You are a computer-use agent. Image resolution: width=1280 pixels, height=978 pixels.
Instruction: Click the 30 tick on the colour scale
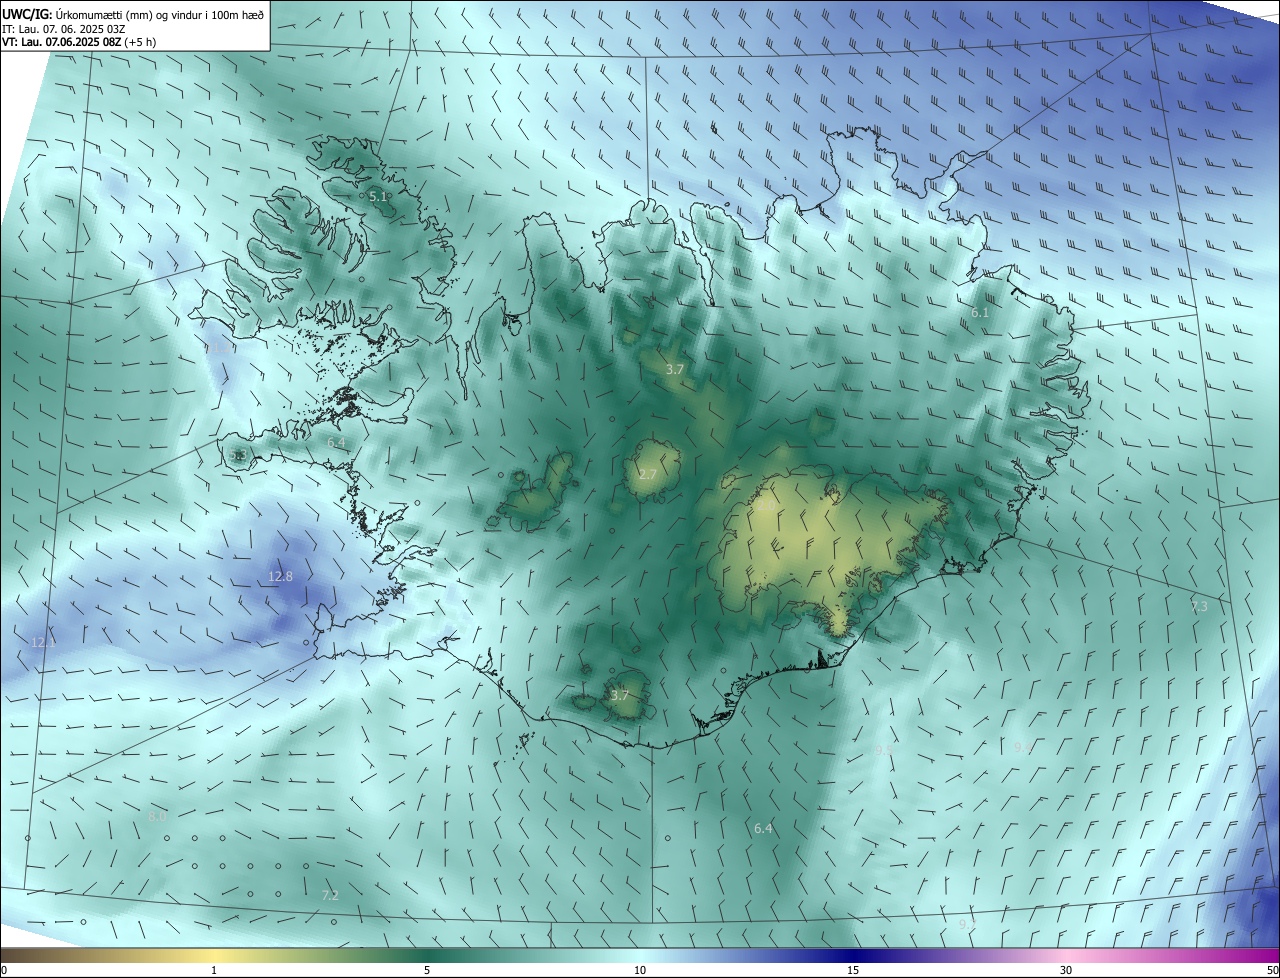(x=1066, y=970)
